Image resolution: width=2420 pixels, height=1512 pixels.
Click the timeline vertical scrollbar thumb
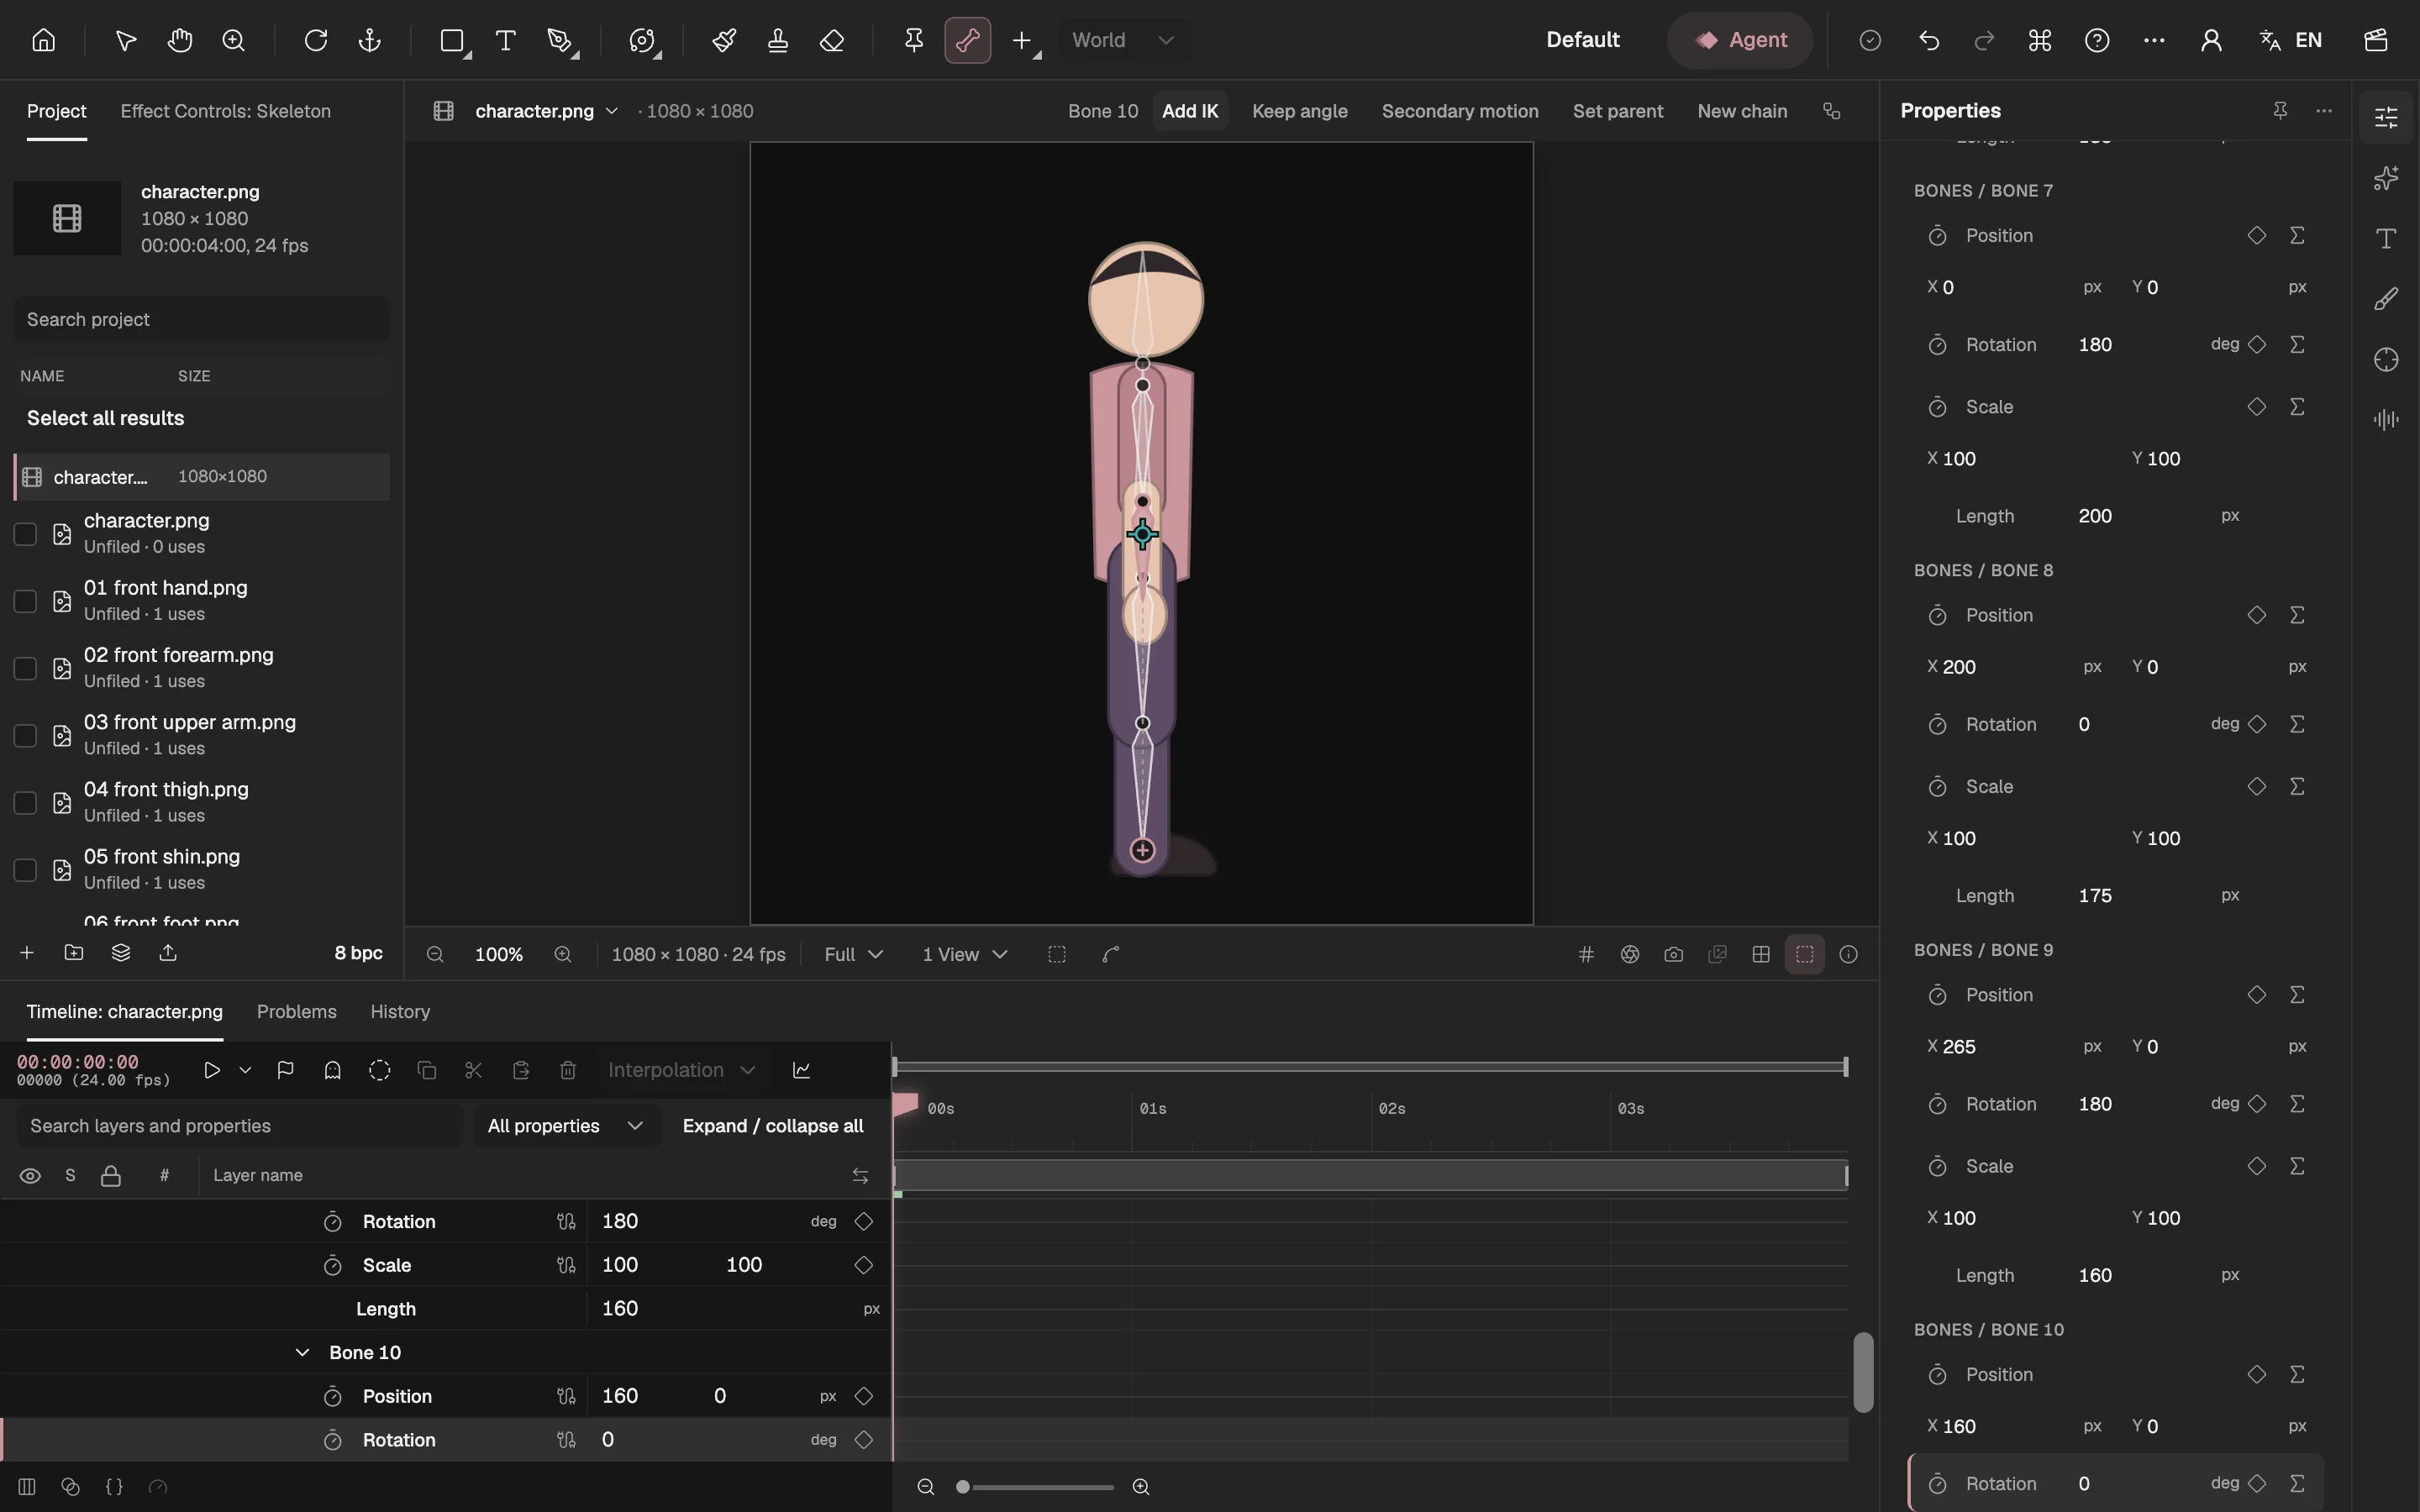tap(1863, 1372)
